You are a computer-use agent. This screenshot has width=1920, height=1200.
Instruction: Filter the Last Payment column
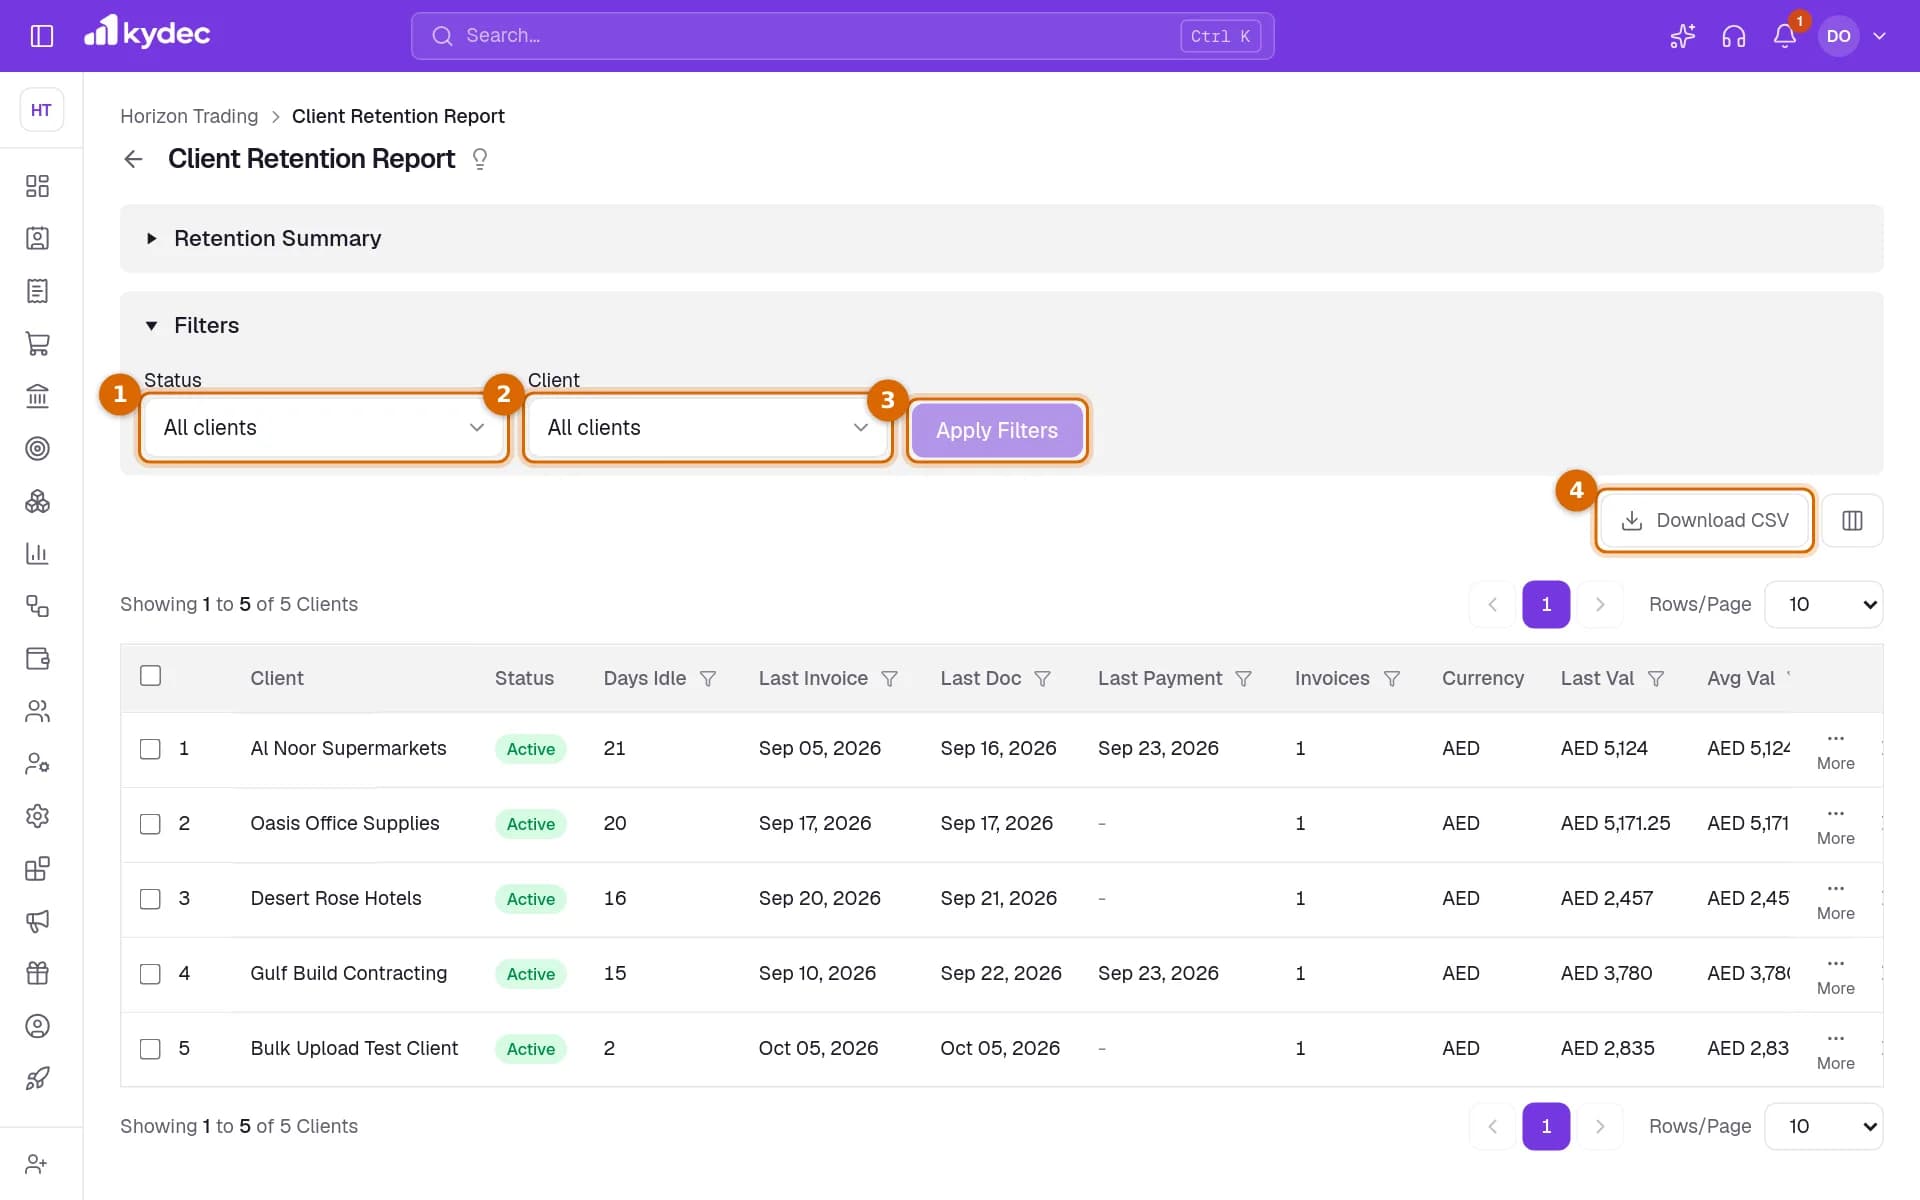point(1244,679)
